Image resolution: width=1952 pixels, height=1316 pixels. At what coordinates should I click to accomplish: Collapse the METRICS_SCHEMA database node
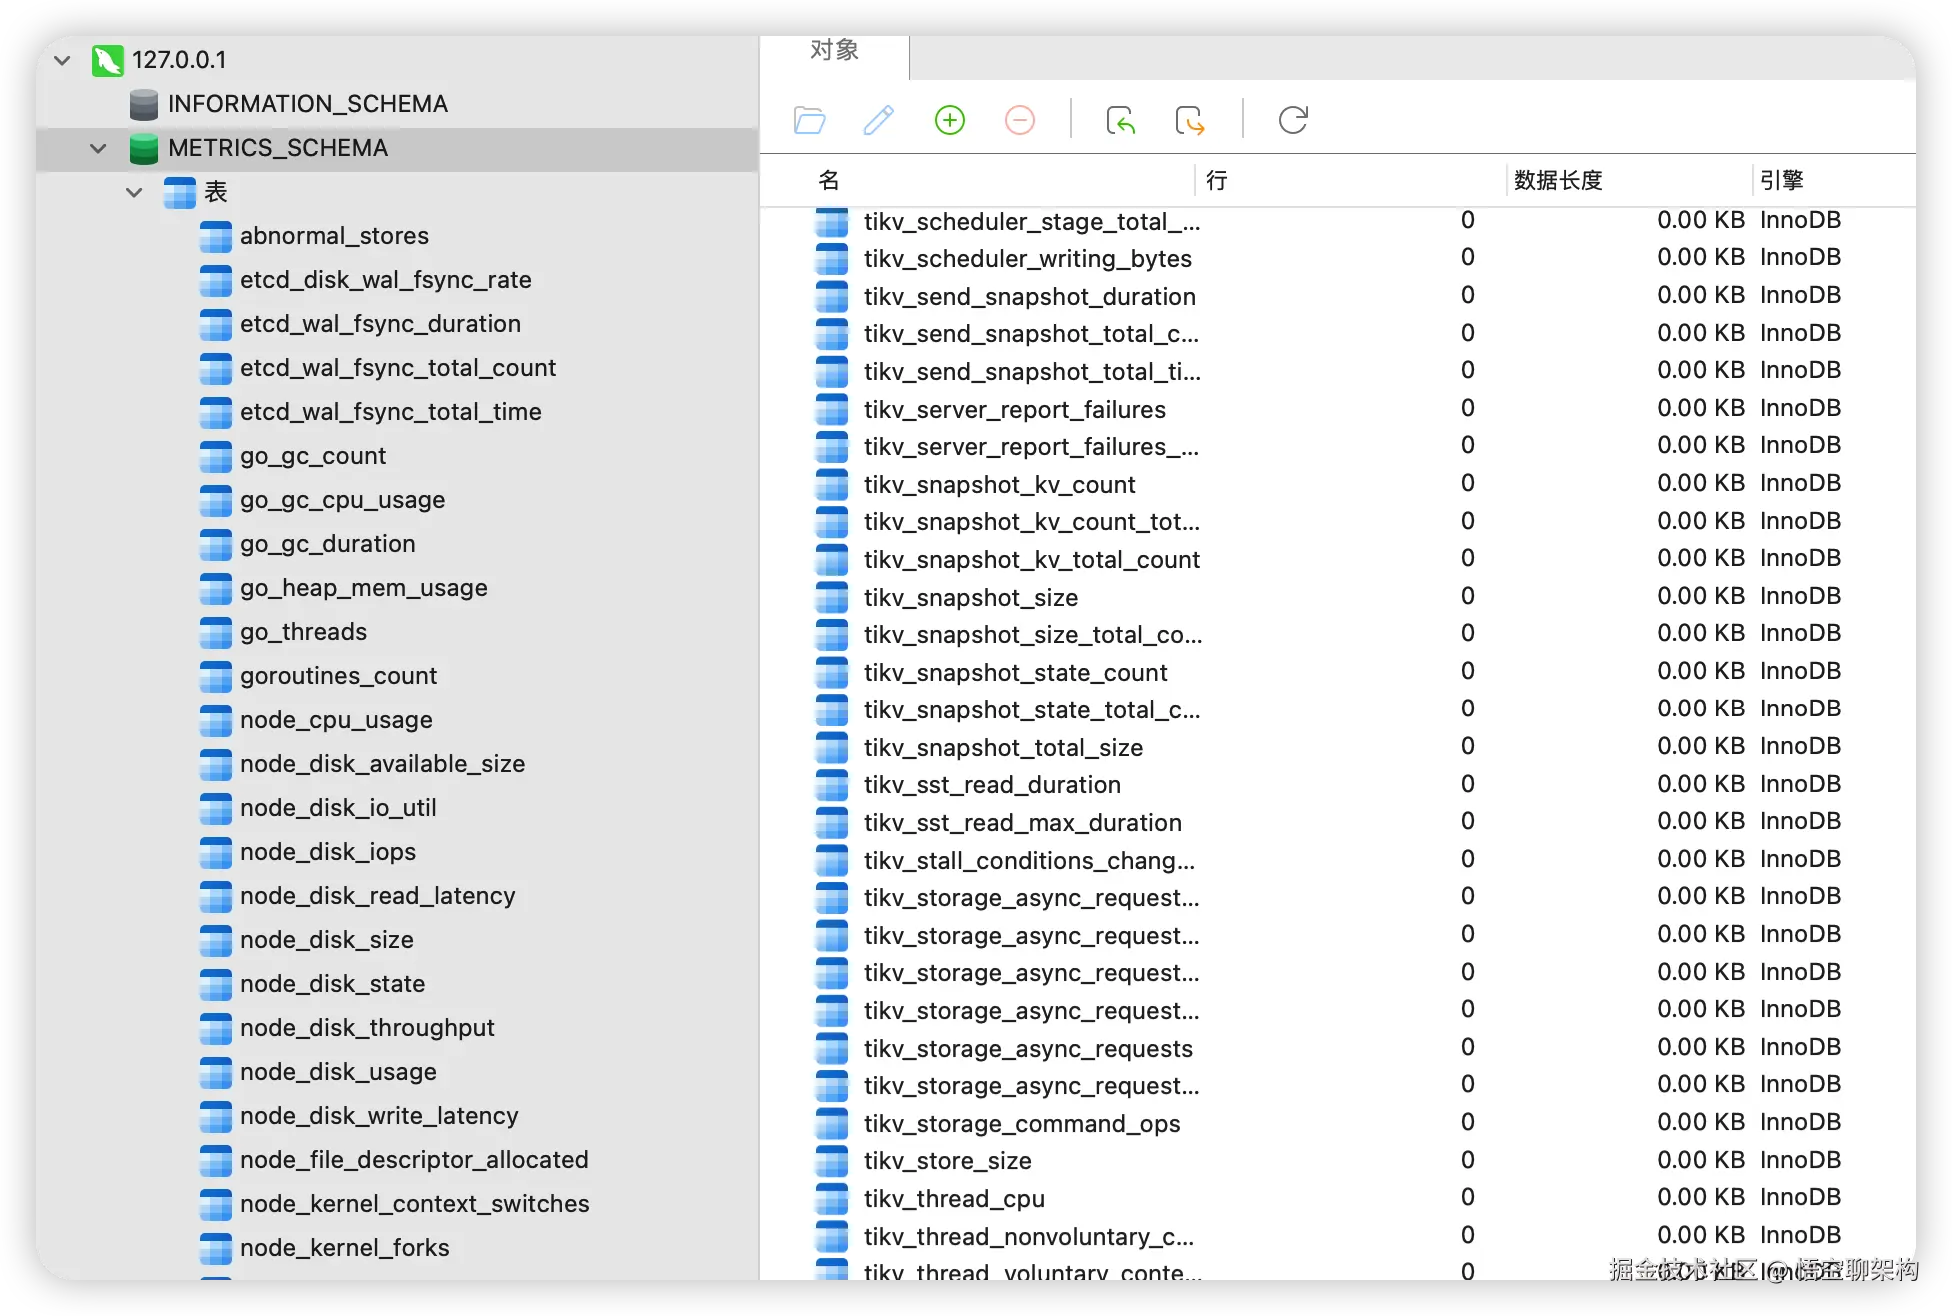[x=98, y=148]
